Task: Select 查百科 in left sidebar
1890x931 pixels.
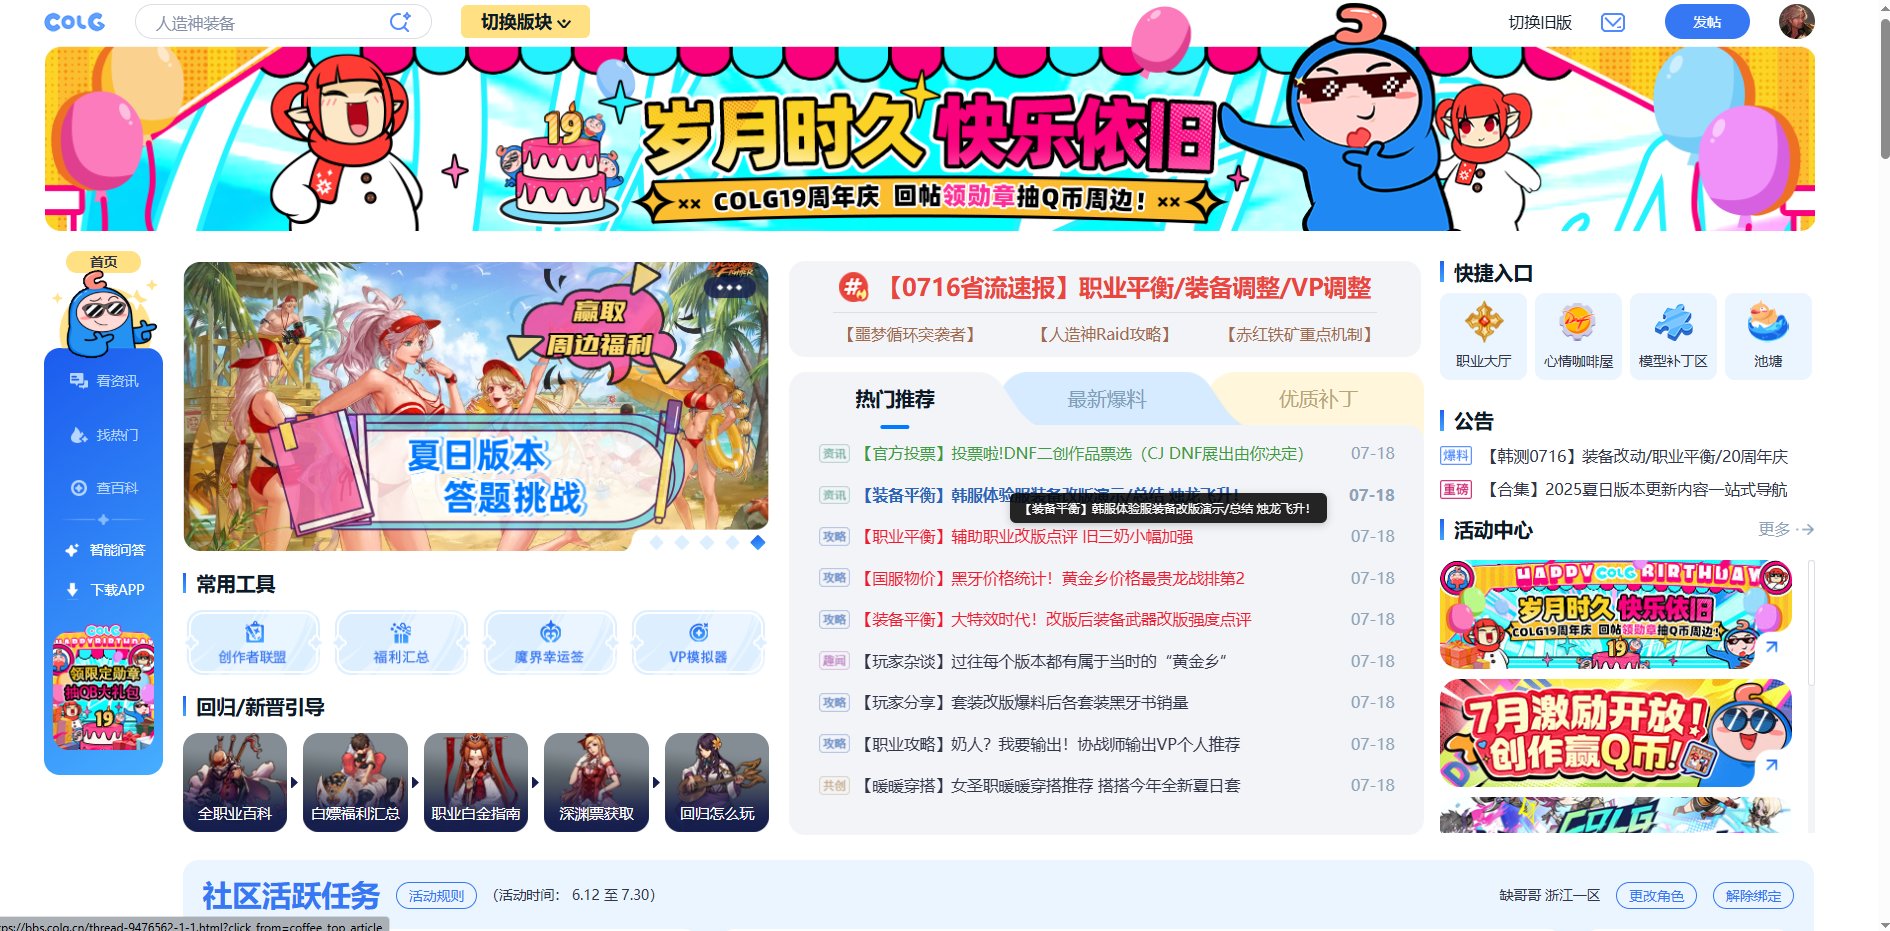Action: coord(104,488)
